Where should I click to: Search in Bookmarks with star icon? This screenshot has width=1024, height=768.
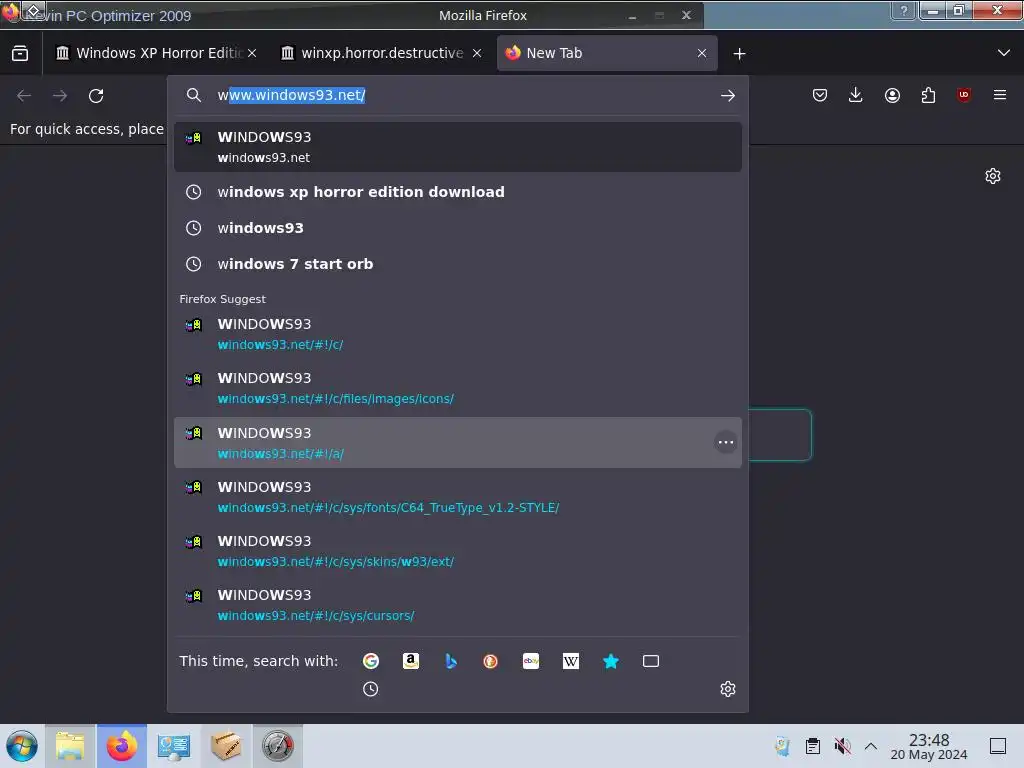pyautogui.click(x=611, y=661)
